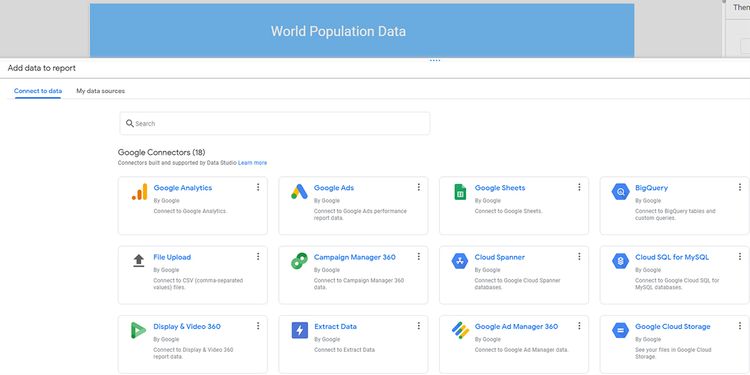Click the panel drag handle dots
The image size is (750, 375).
435,60
